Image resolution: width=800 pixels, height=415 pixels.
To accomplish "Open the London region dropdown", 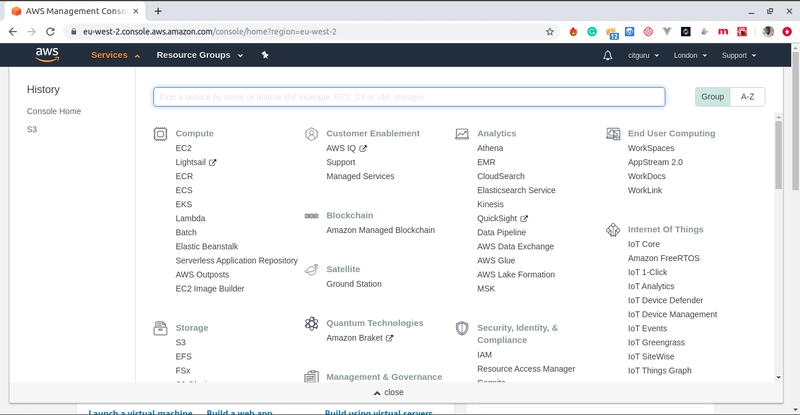I will coord(690,55).
